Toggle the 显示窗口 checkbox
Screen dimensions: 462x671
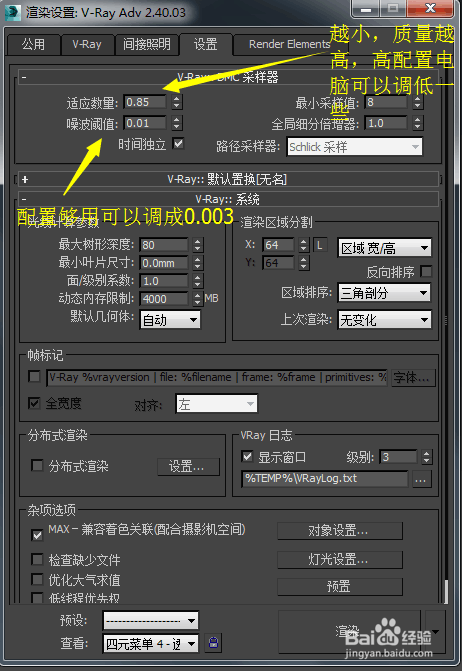click(247, 456)
